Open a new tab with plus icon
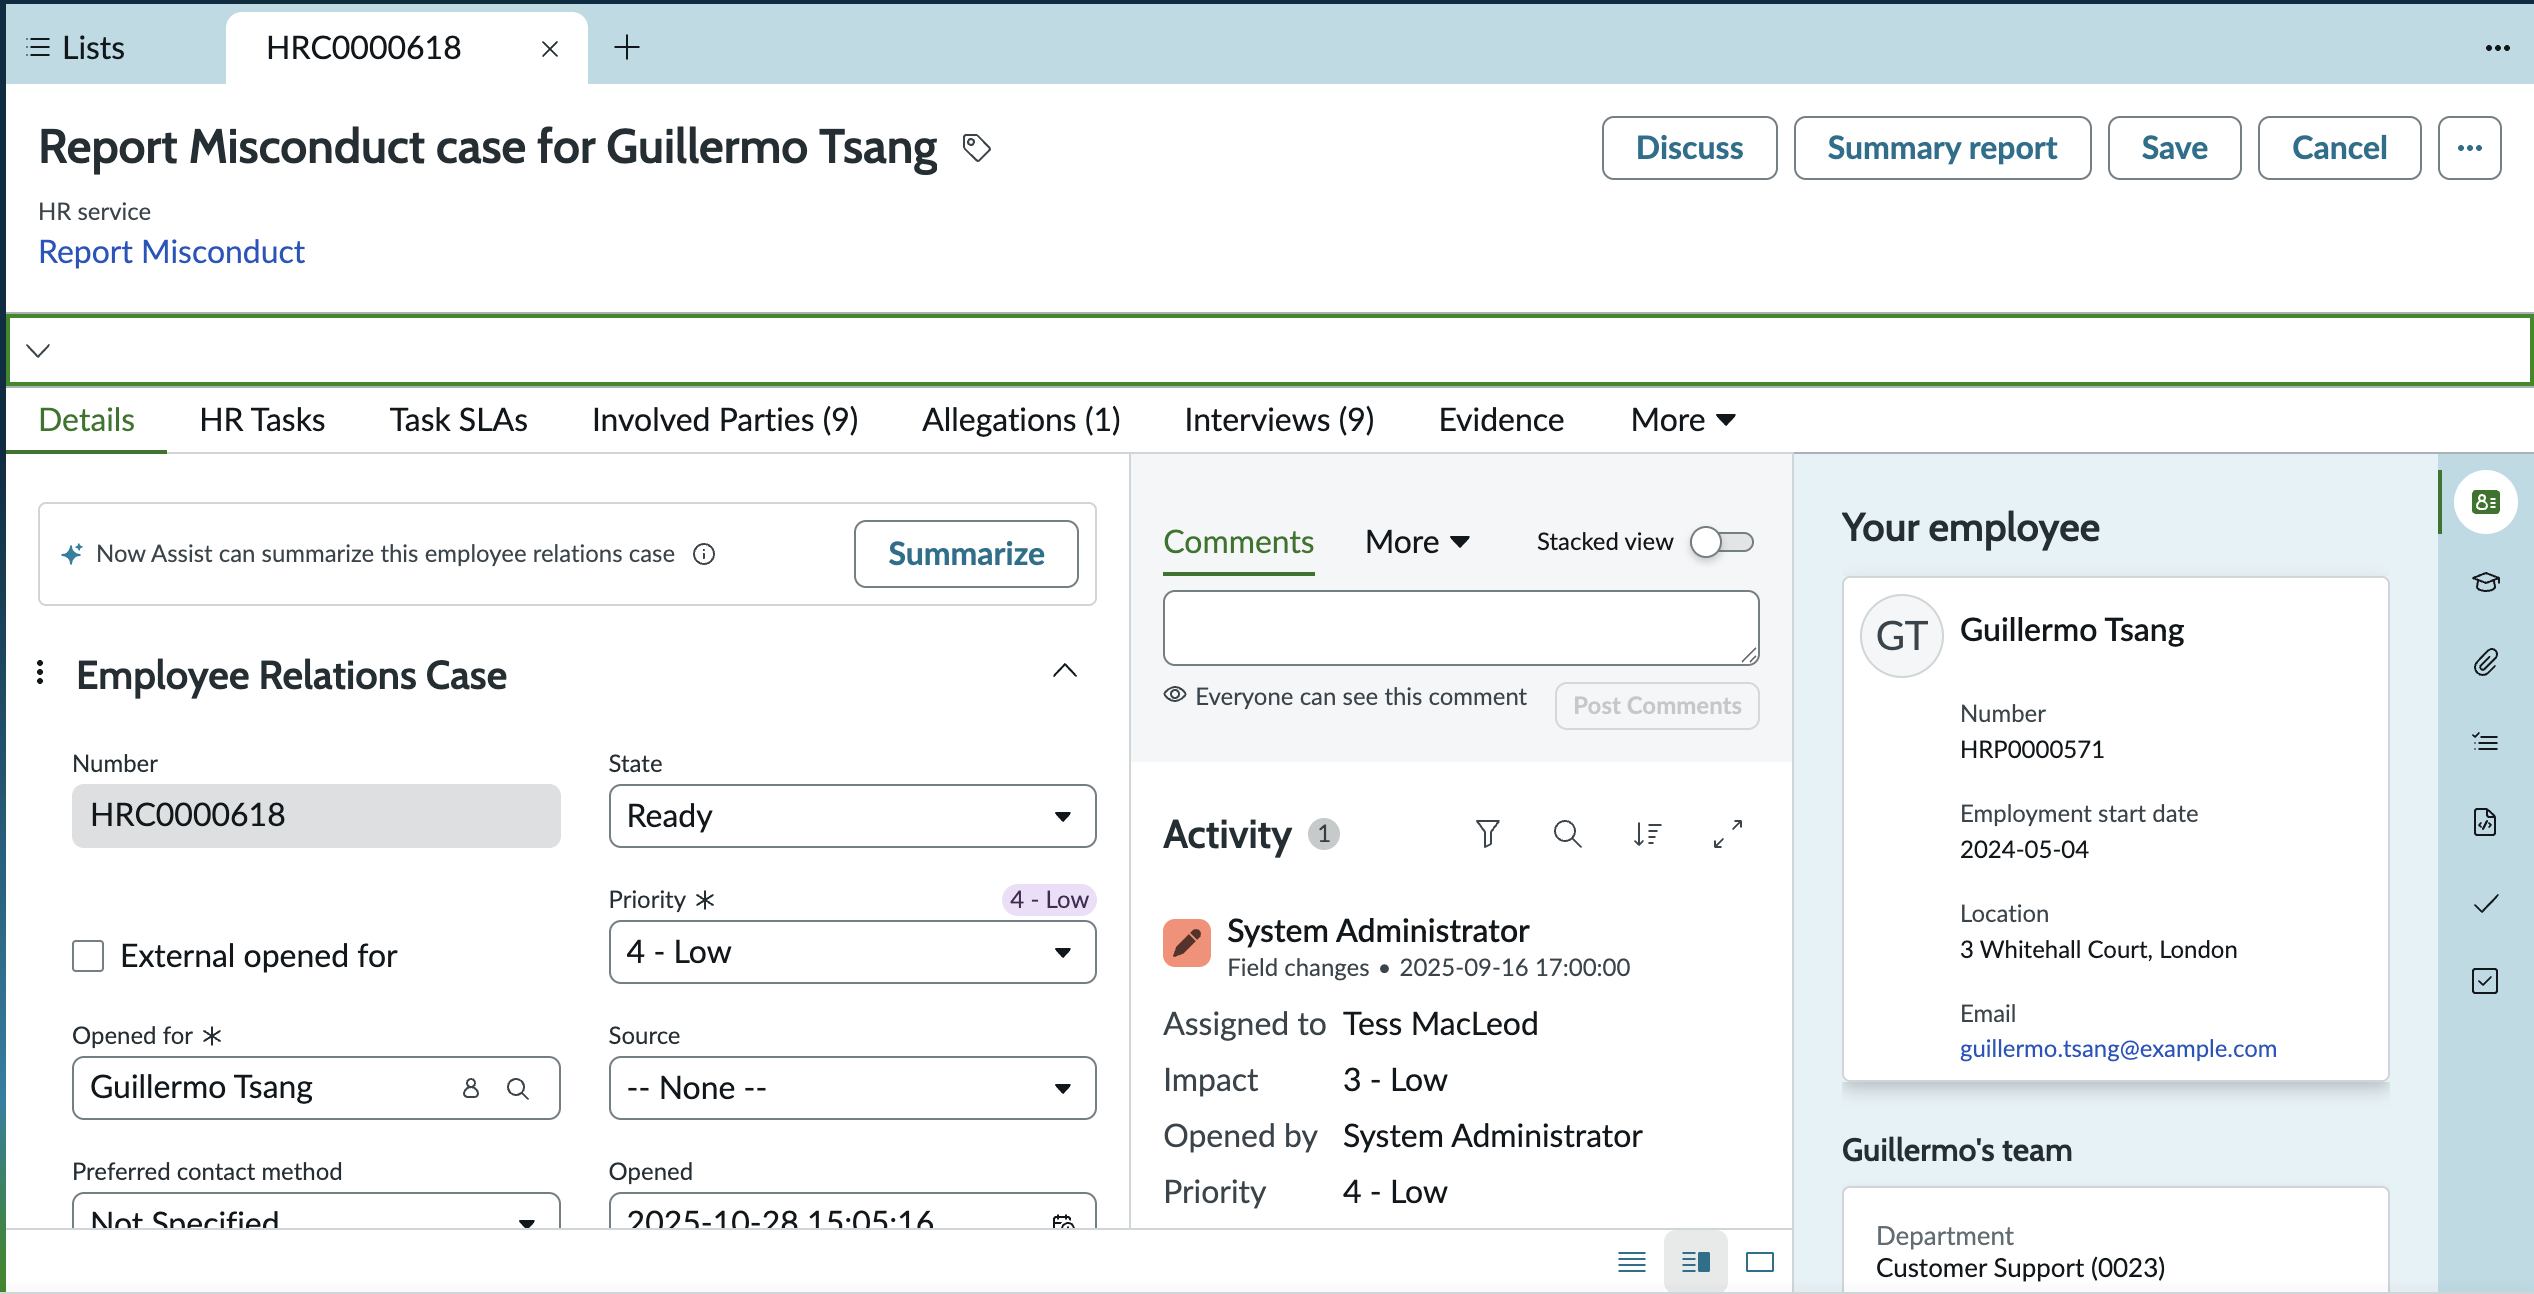Screen dimensions: 2534x1294 (627, 47)
